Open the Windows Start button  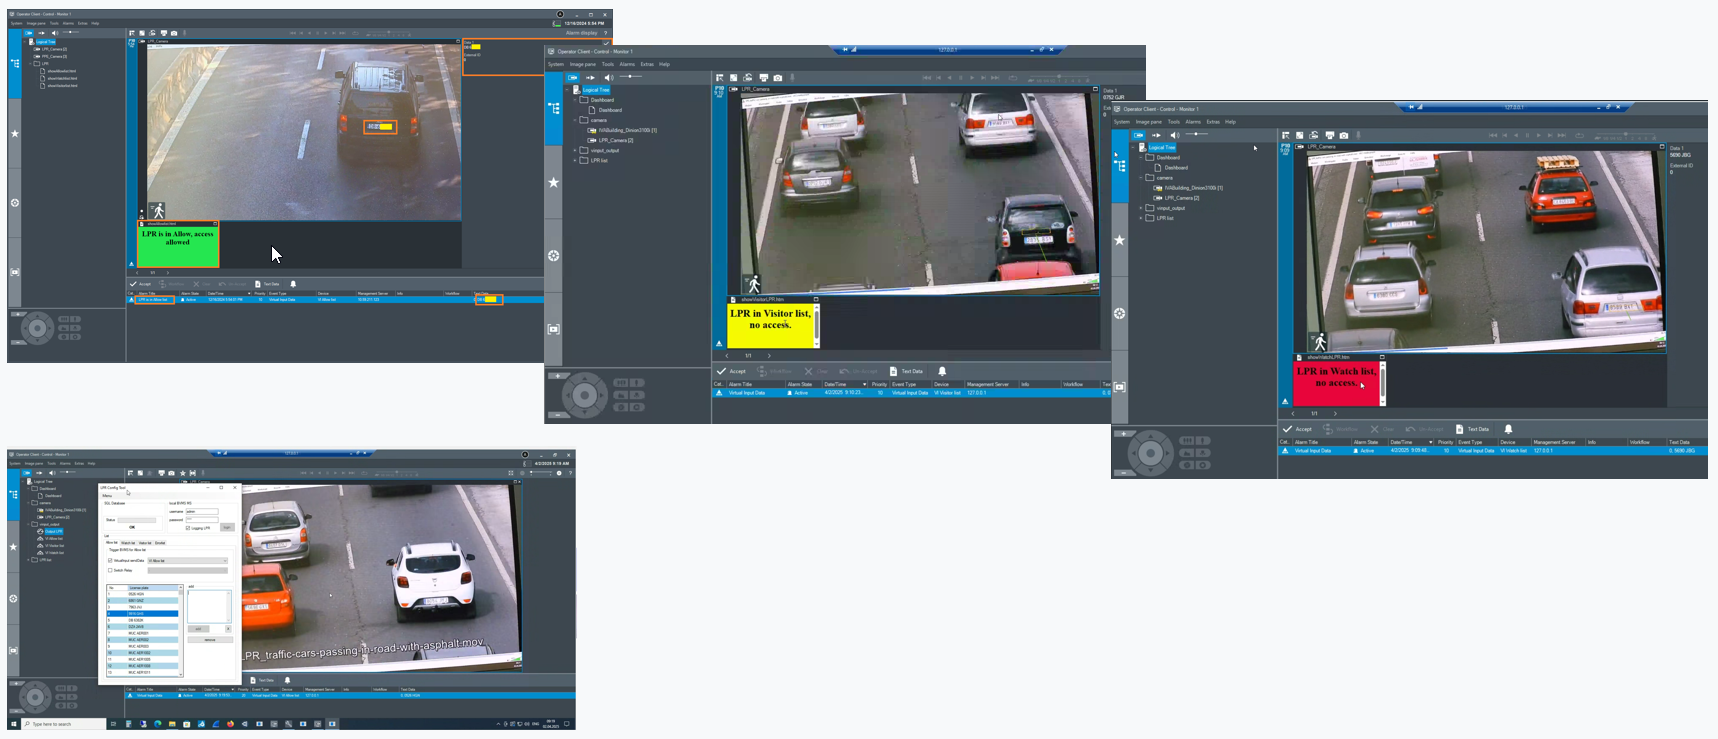click(14, 724)
